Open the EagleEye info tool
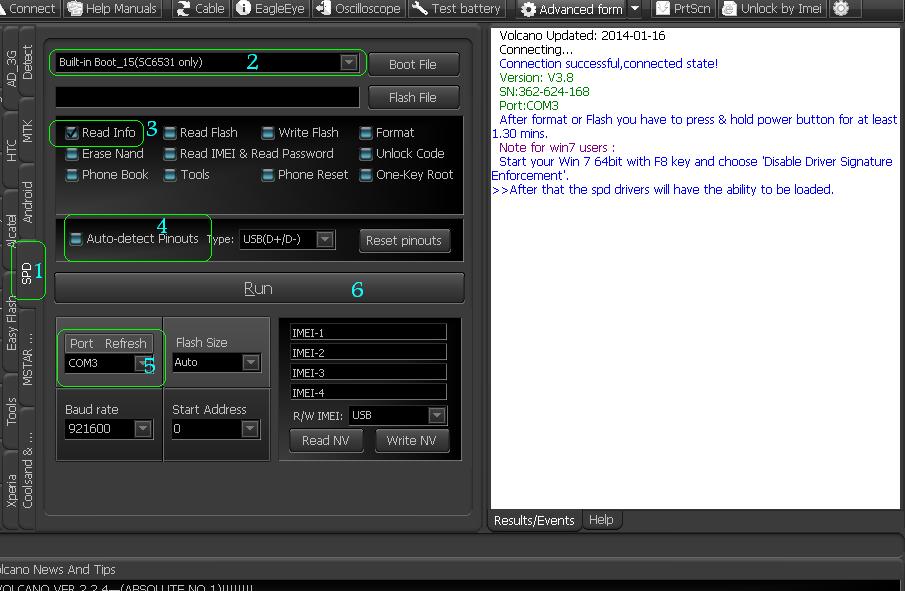905x591 pixels. point(271,9)
